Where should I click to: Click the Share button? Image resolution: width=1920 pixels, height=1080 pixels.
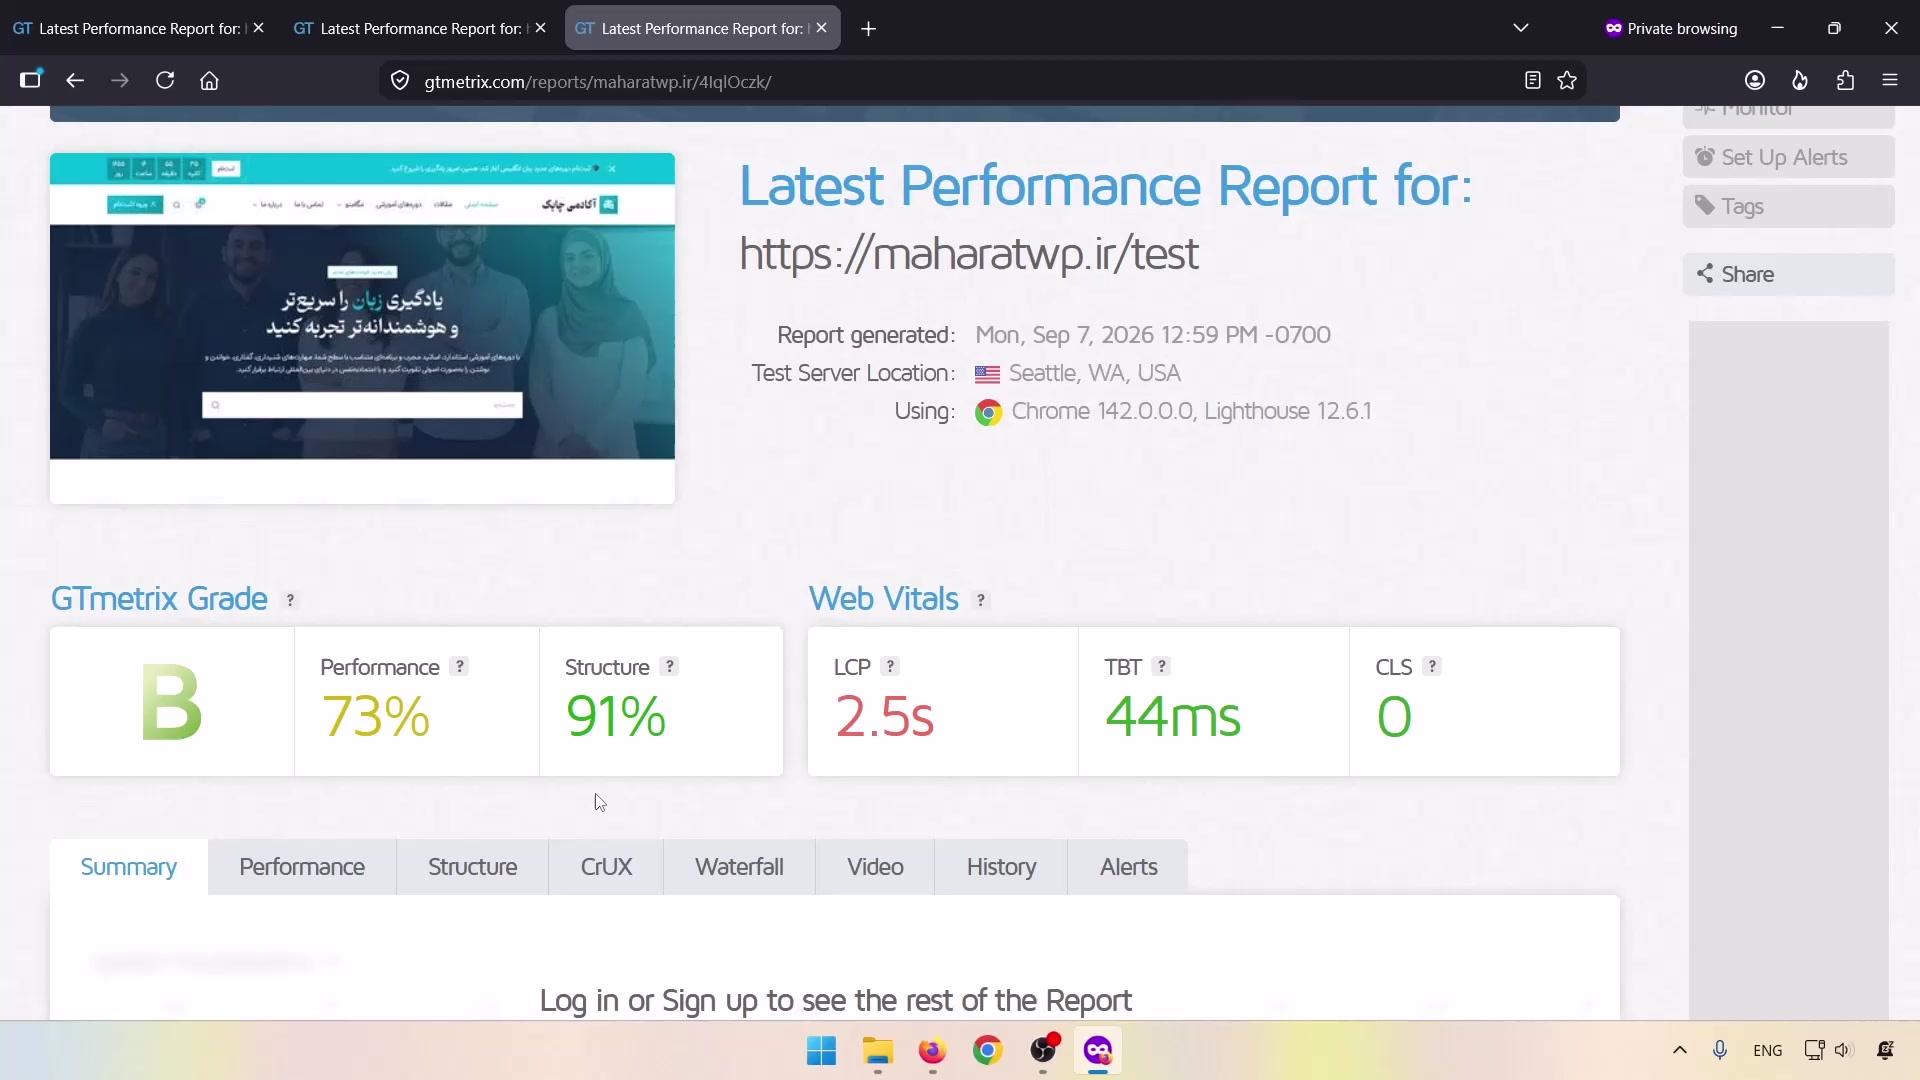(x=1788, y=274)
